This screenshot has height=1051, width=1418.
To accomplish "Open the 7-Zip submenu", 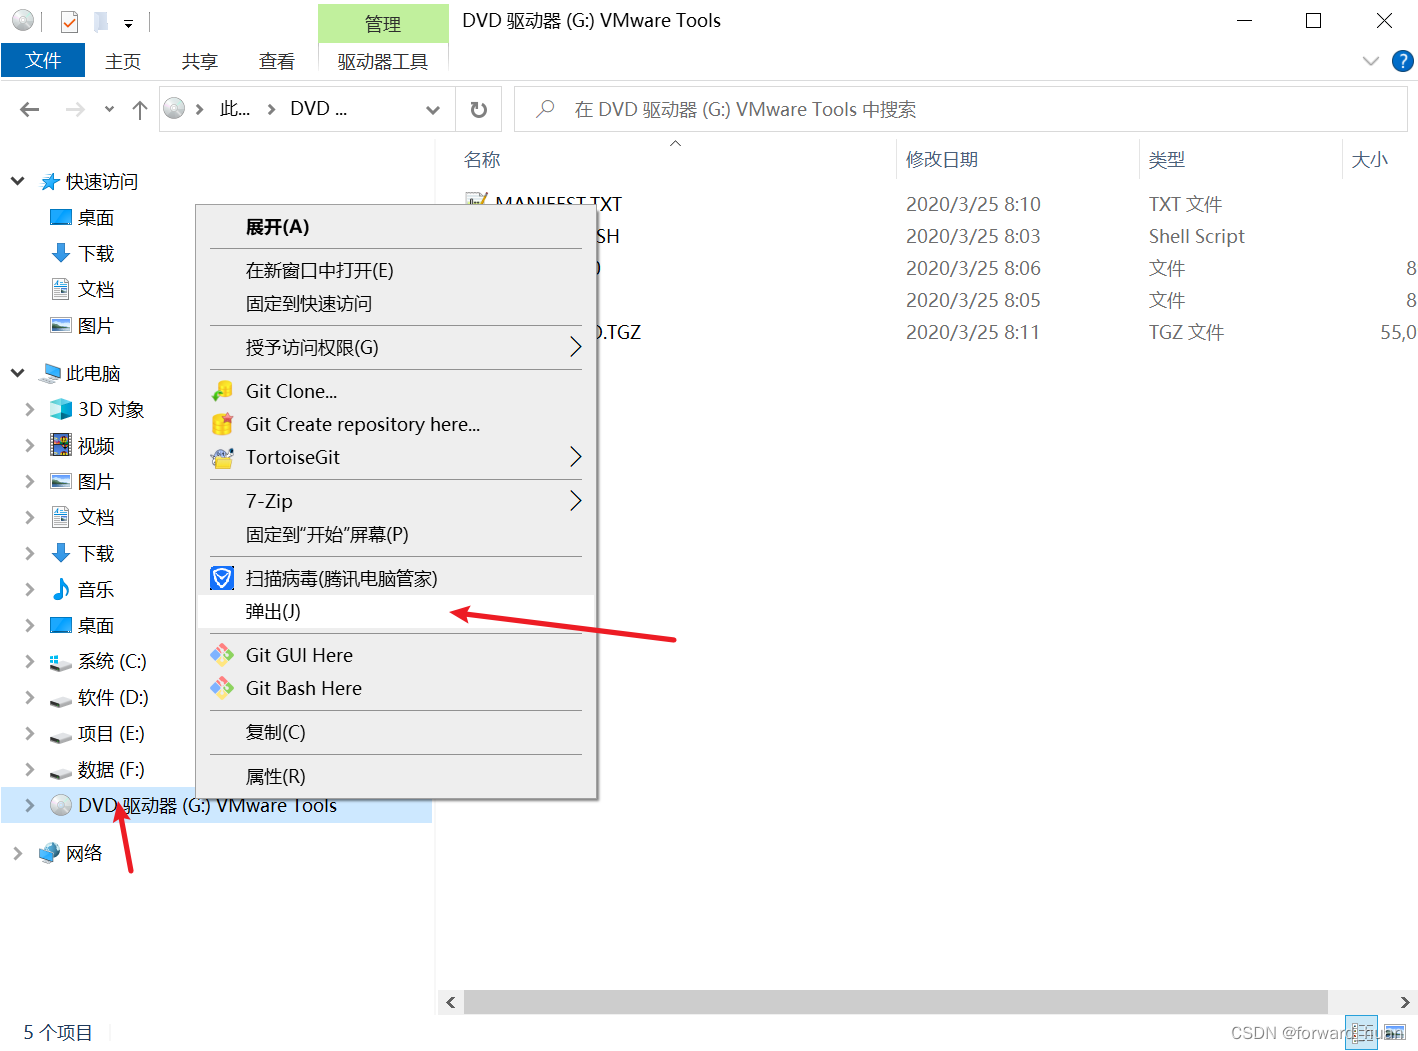I will (396, 502).
